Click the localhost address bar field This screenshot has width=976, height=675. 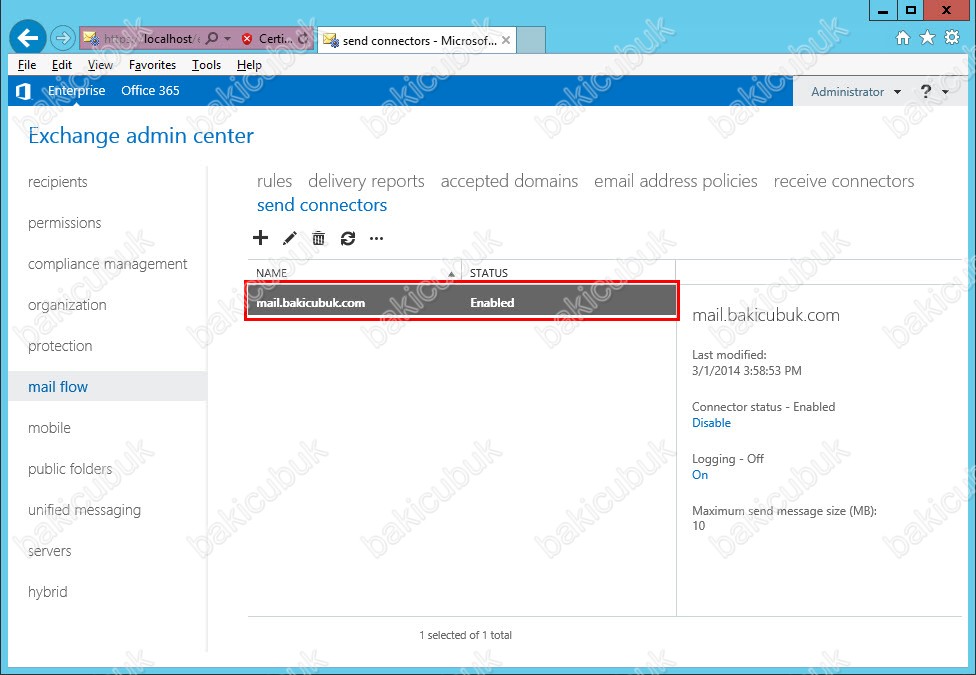[x=151, y=39]
